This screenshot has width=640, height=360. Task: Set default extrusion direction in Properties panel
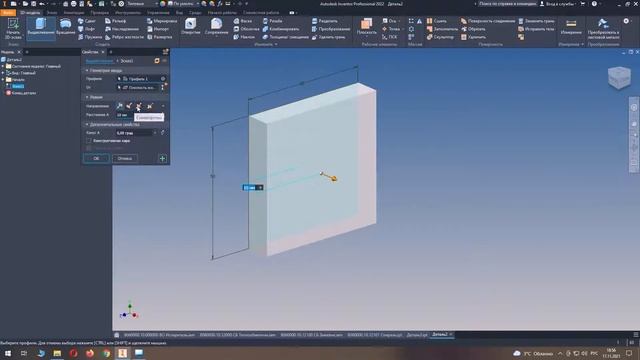click(x=120, y=106)
